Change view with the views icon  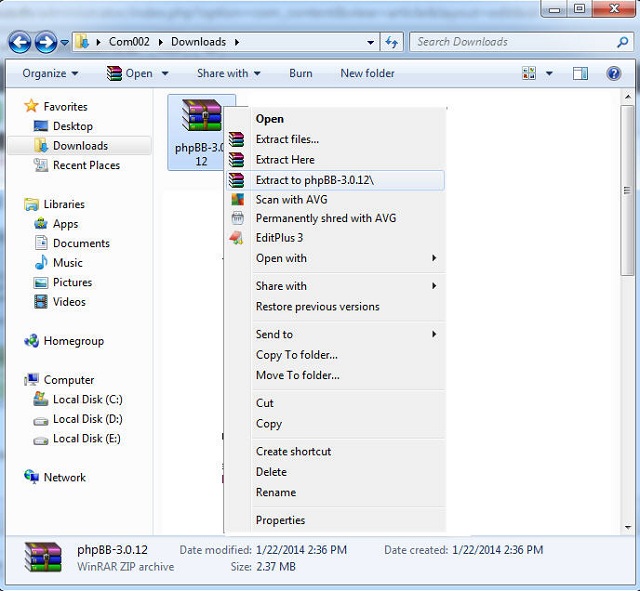coord(529,73)
